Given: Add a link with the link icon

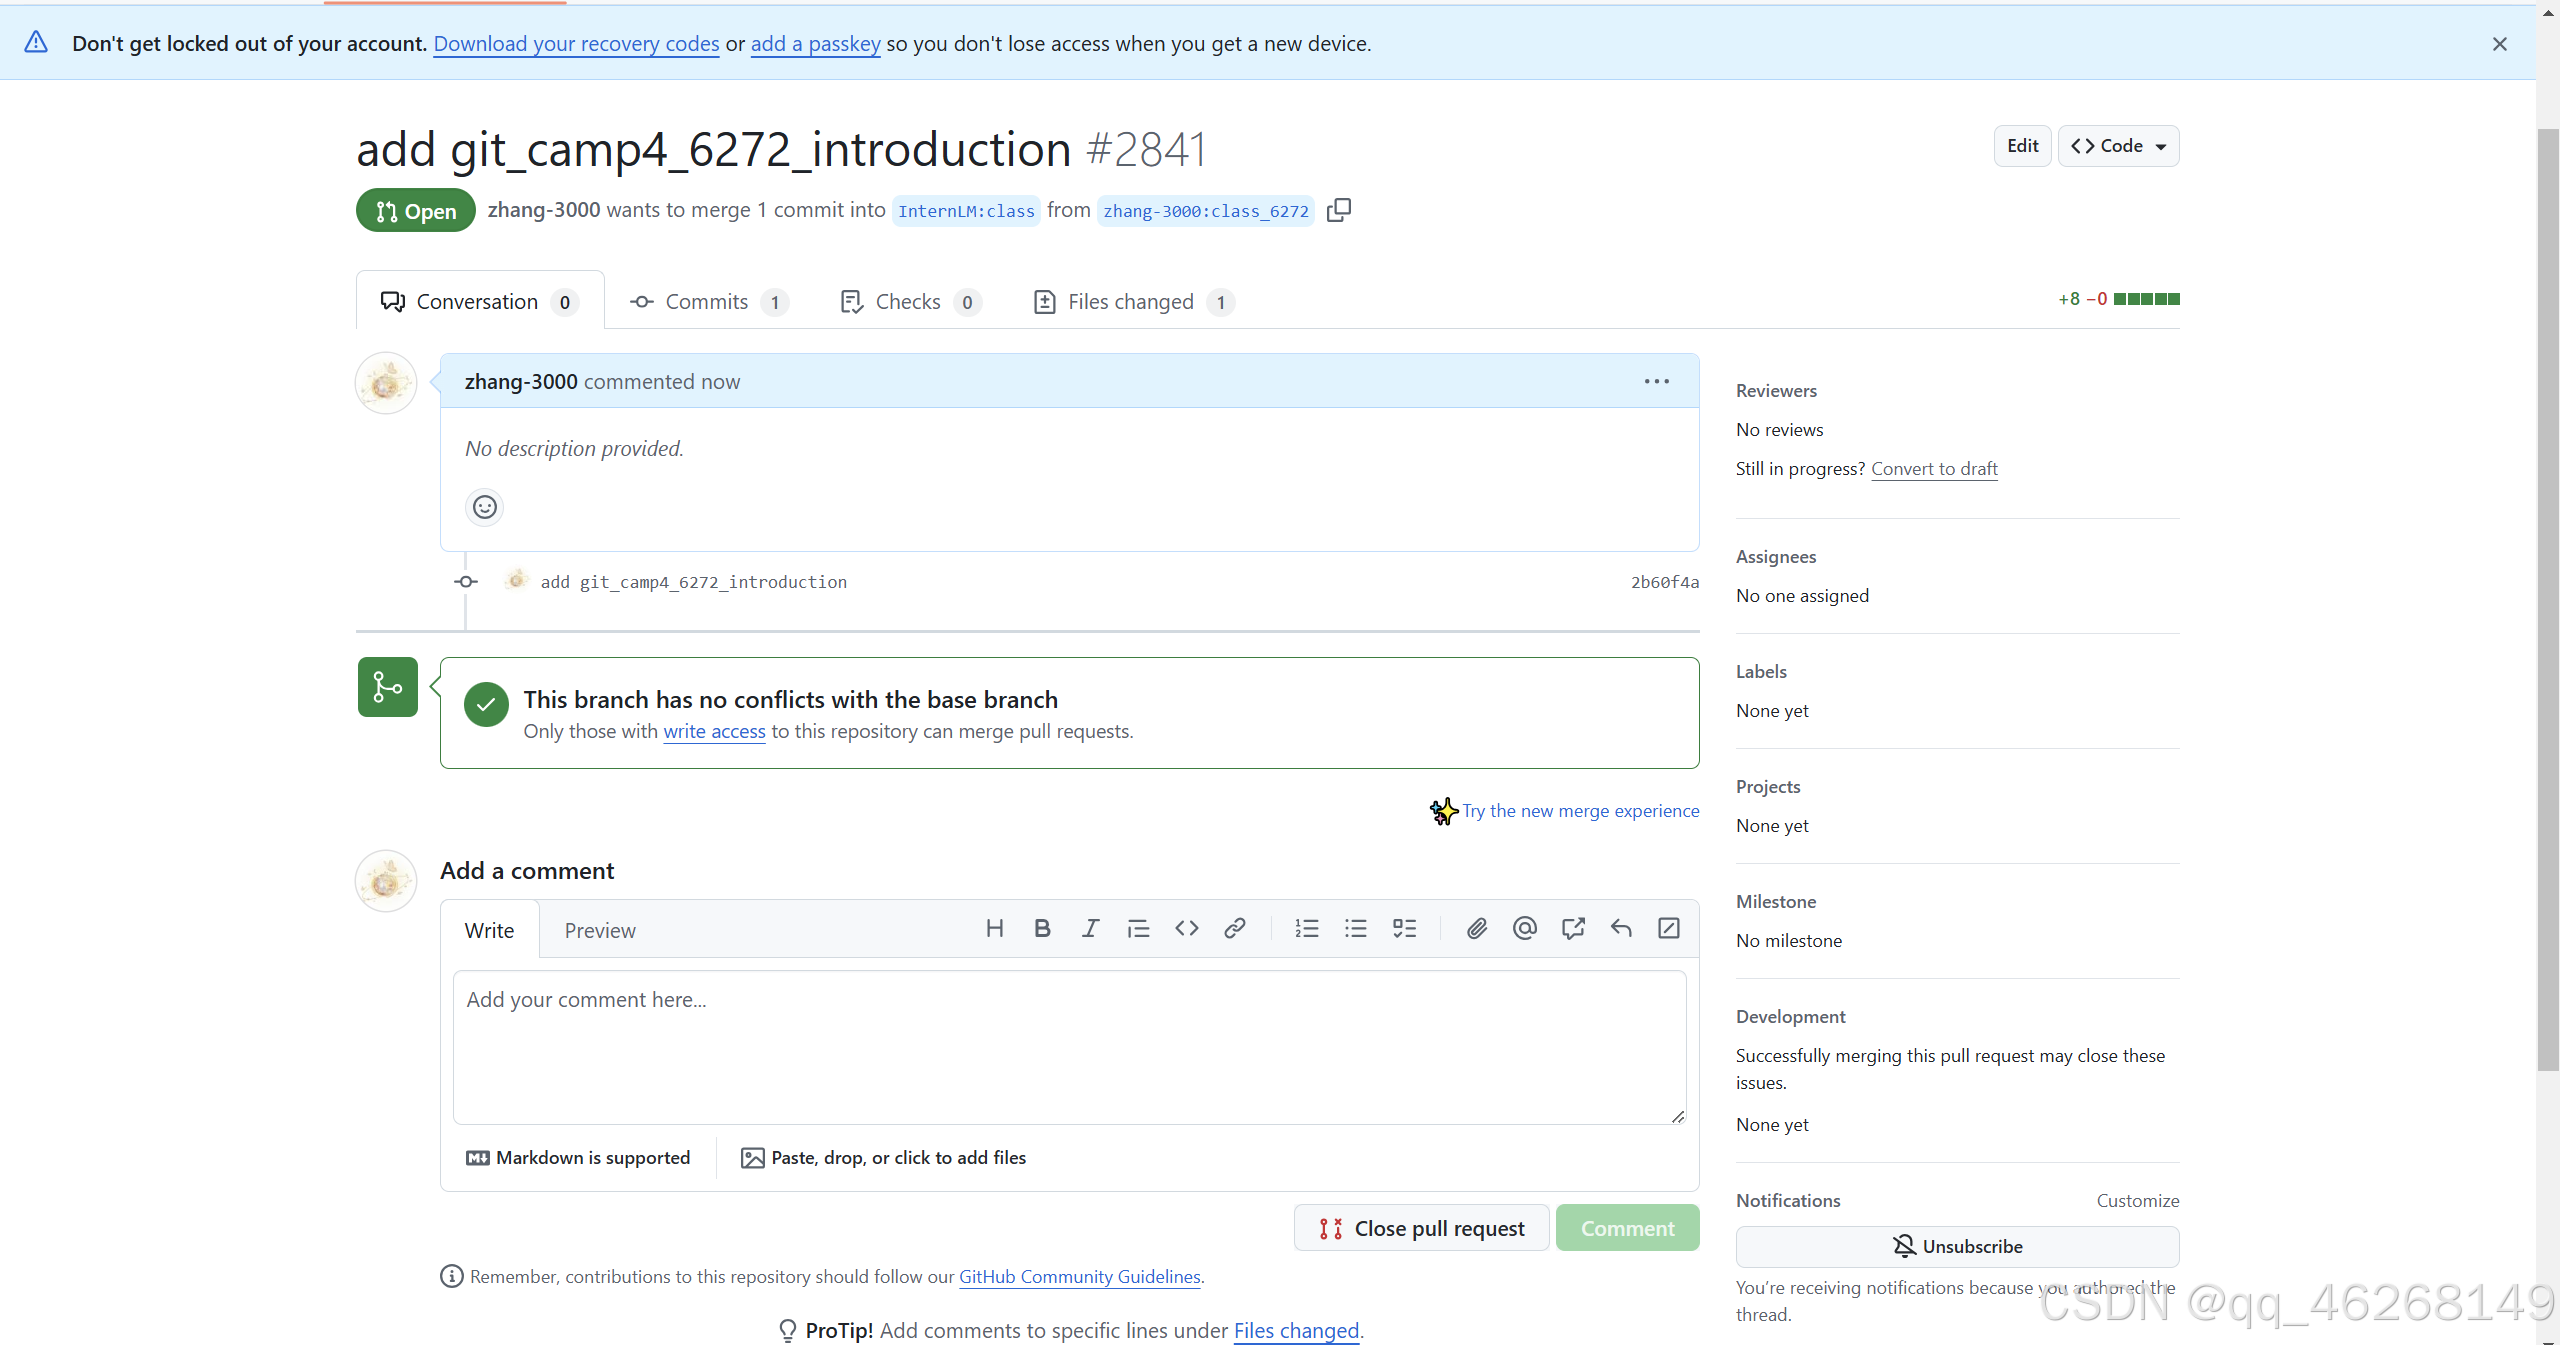Looking at the screenshot, I should 1235,929.
